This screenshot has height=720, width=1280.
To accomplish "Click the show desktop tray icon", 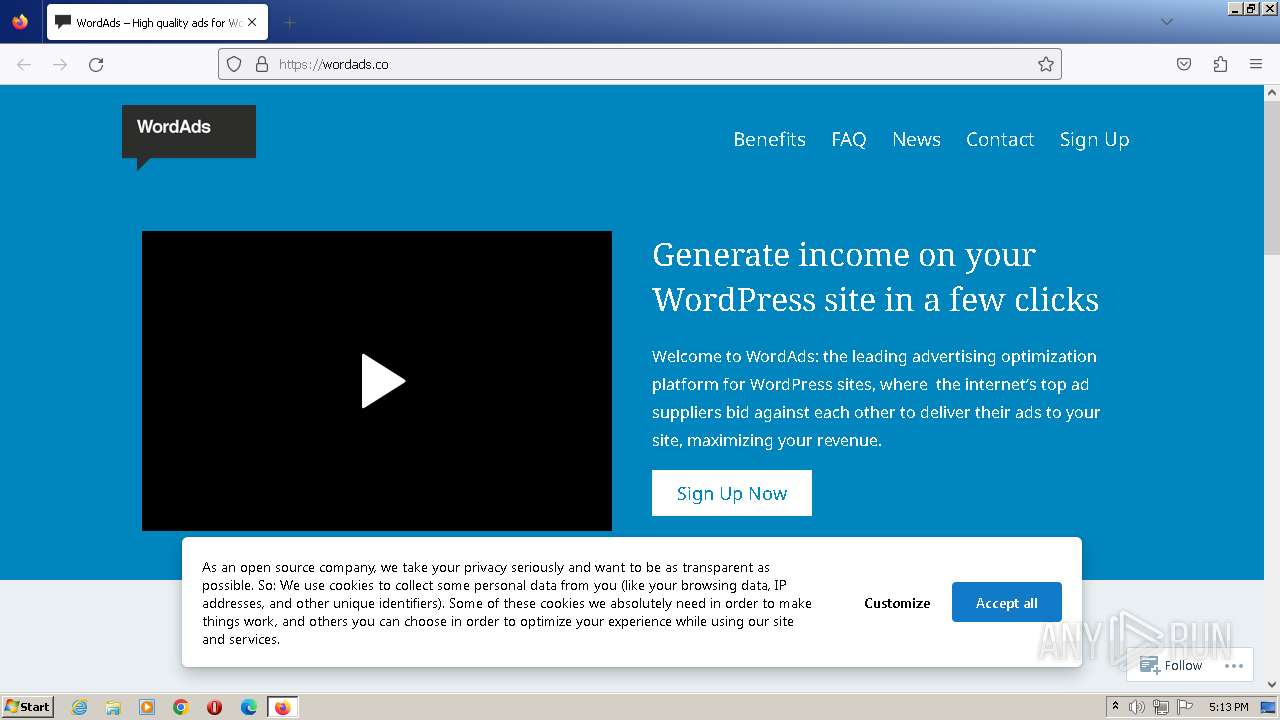I will (1268, 707).
